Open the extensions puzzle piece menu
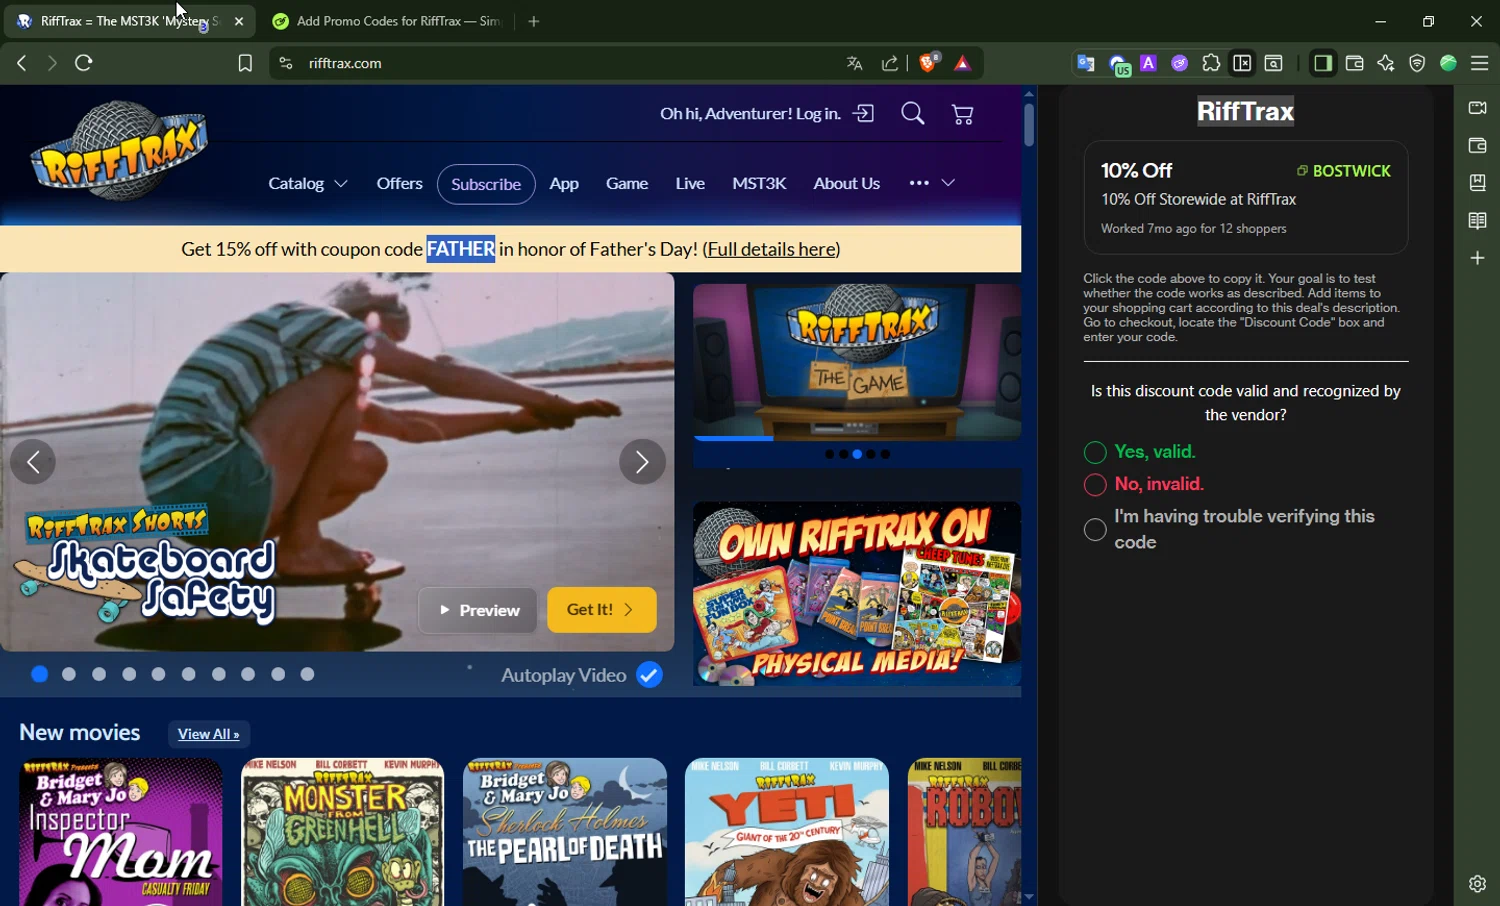Viewport: 1500px width, 906px height. point(1211,63)
